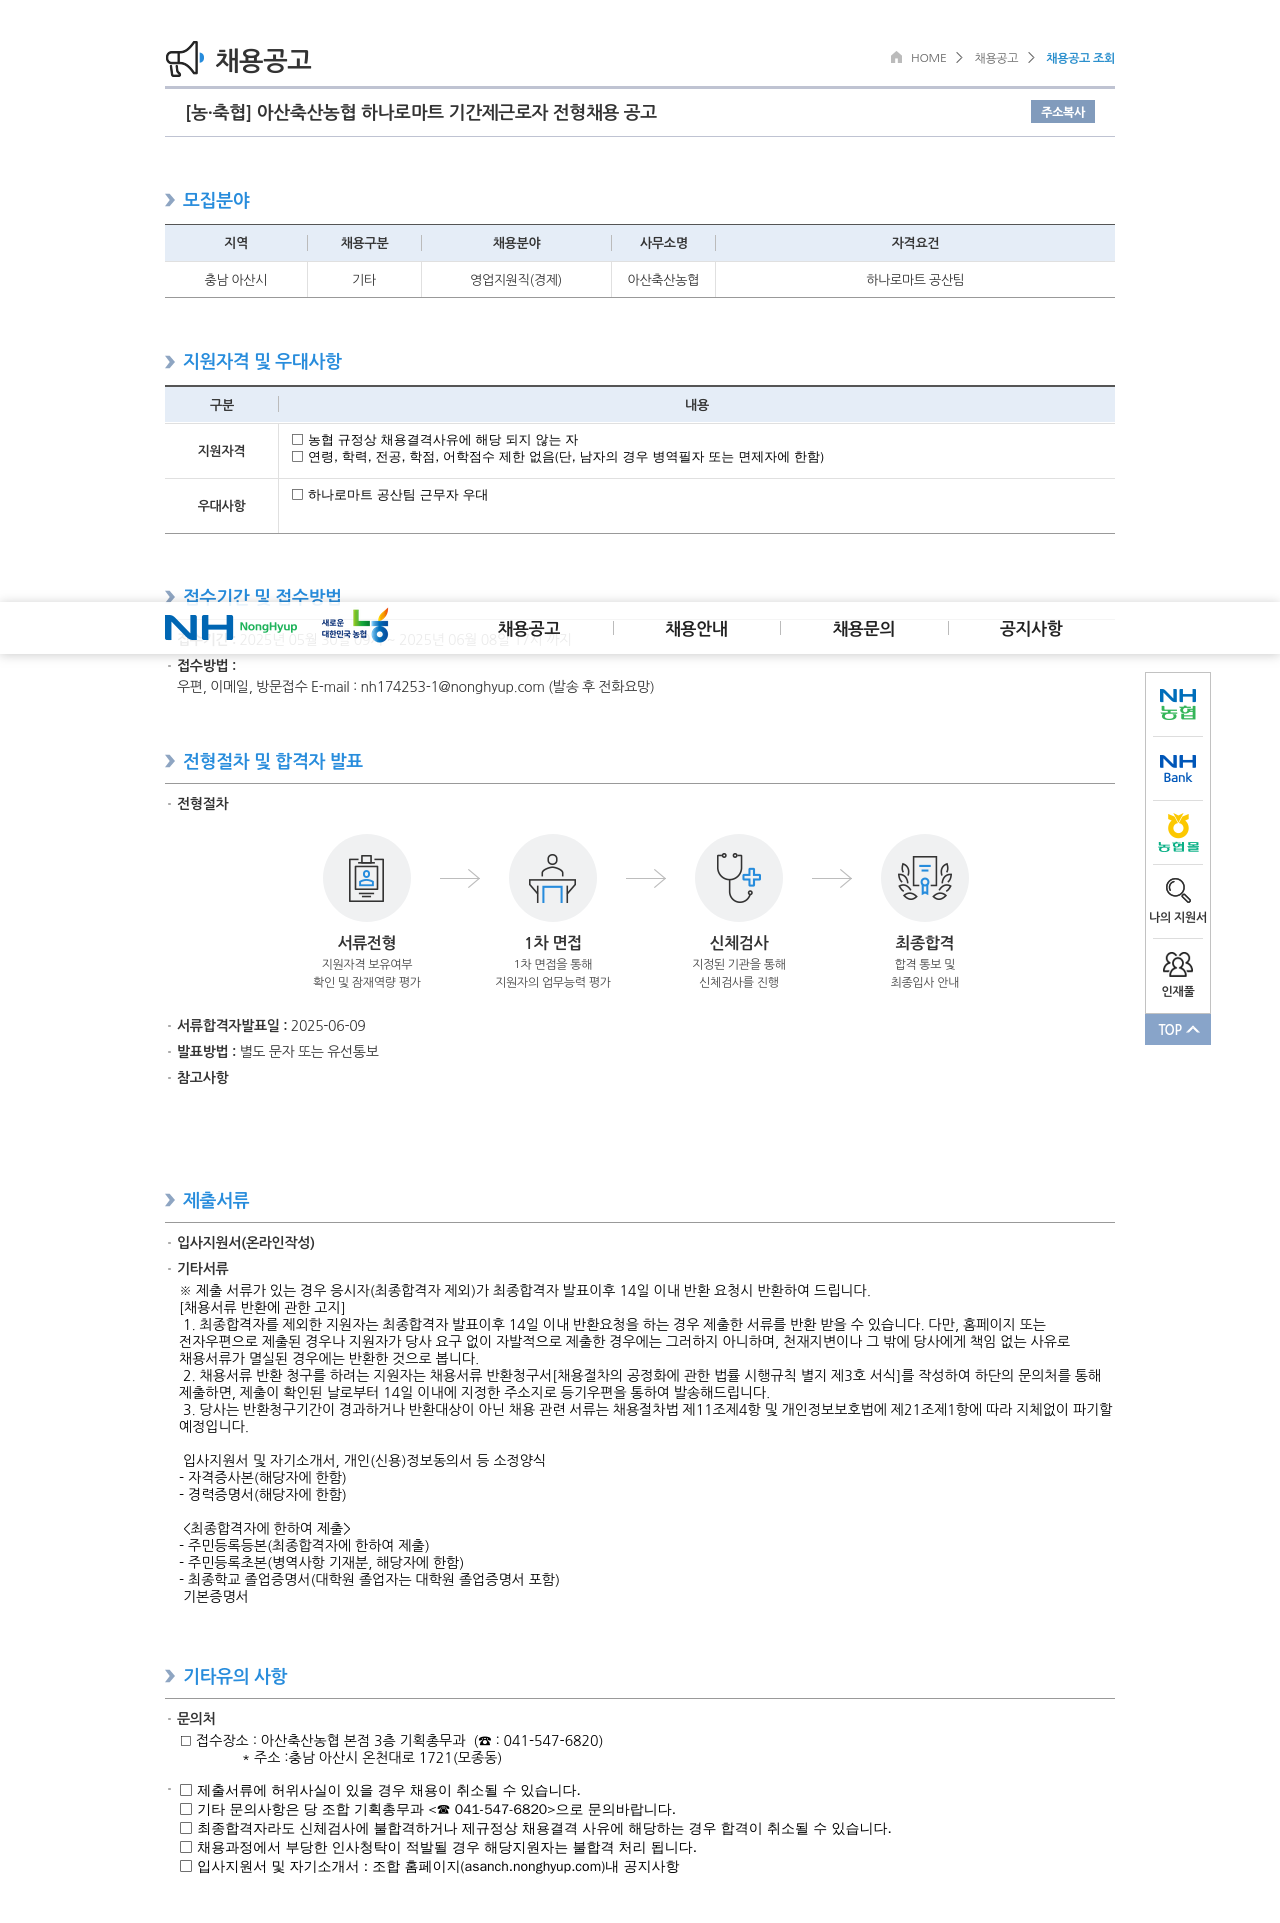1280x1923 pixels.
Task: Open 채용공고 in the breadcrumb trail
Action: click(x=996, y=58)
